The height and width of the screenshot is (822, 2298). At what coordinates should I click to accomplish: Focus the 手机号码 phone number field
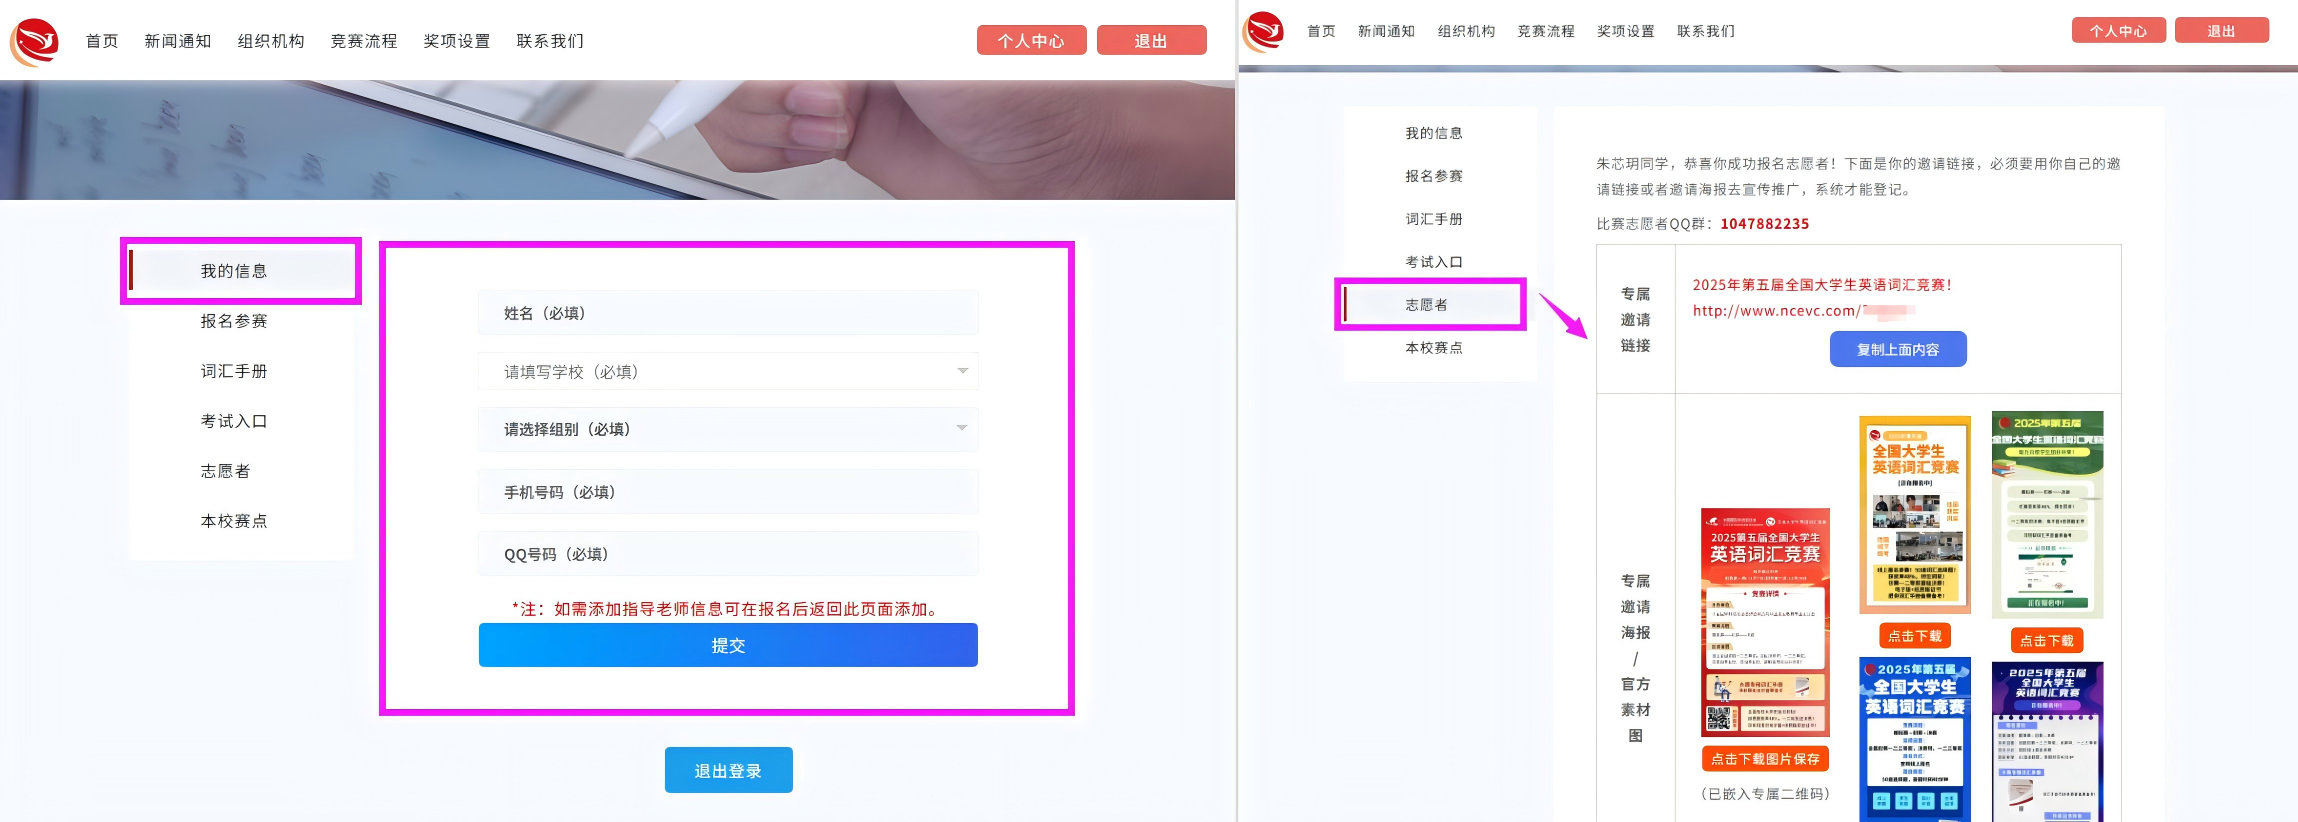tap(727, 492)
